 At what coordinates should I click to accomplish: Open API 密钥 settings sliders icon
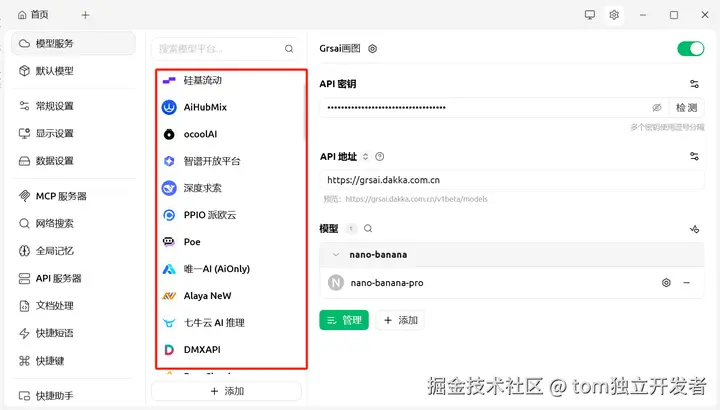coord(694,84)
